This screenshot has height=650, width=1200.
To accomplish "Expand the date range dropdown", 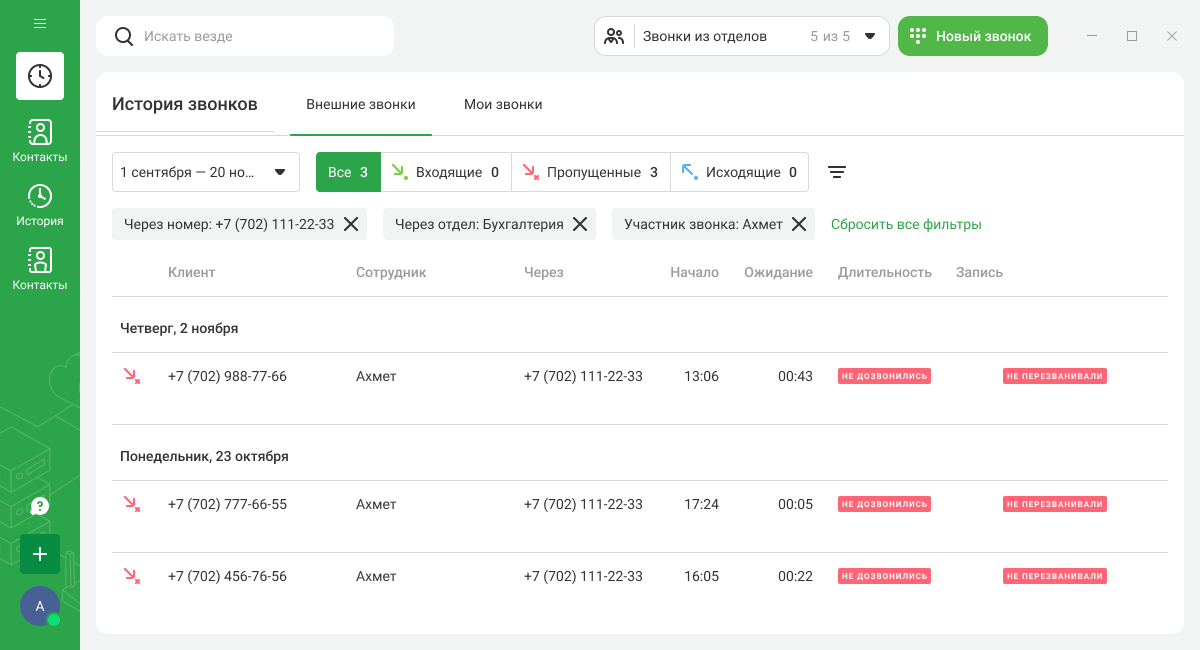I will (205, 172).
